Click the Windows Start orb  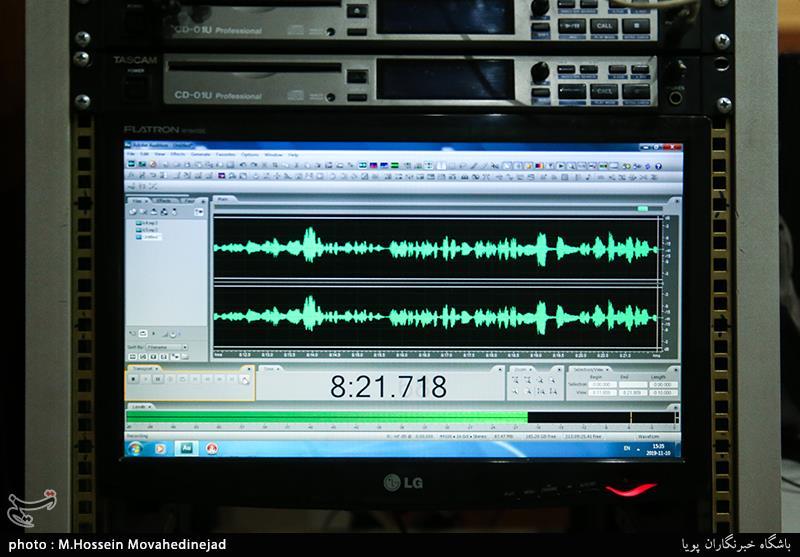pyautogui.click(x=133, y=448)
